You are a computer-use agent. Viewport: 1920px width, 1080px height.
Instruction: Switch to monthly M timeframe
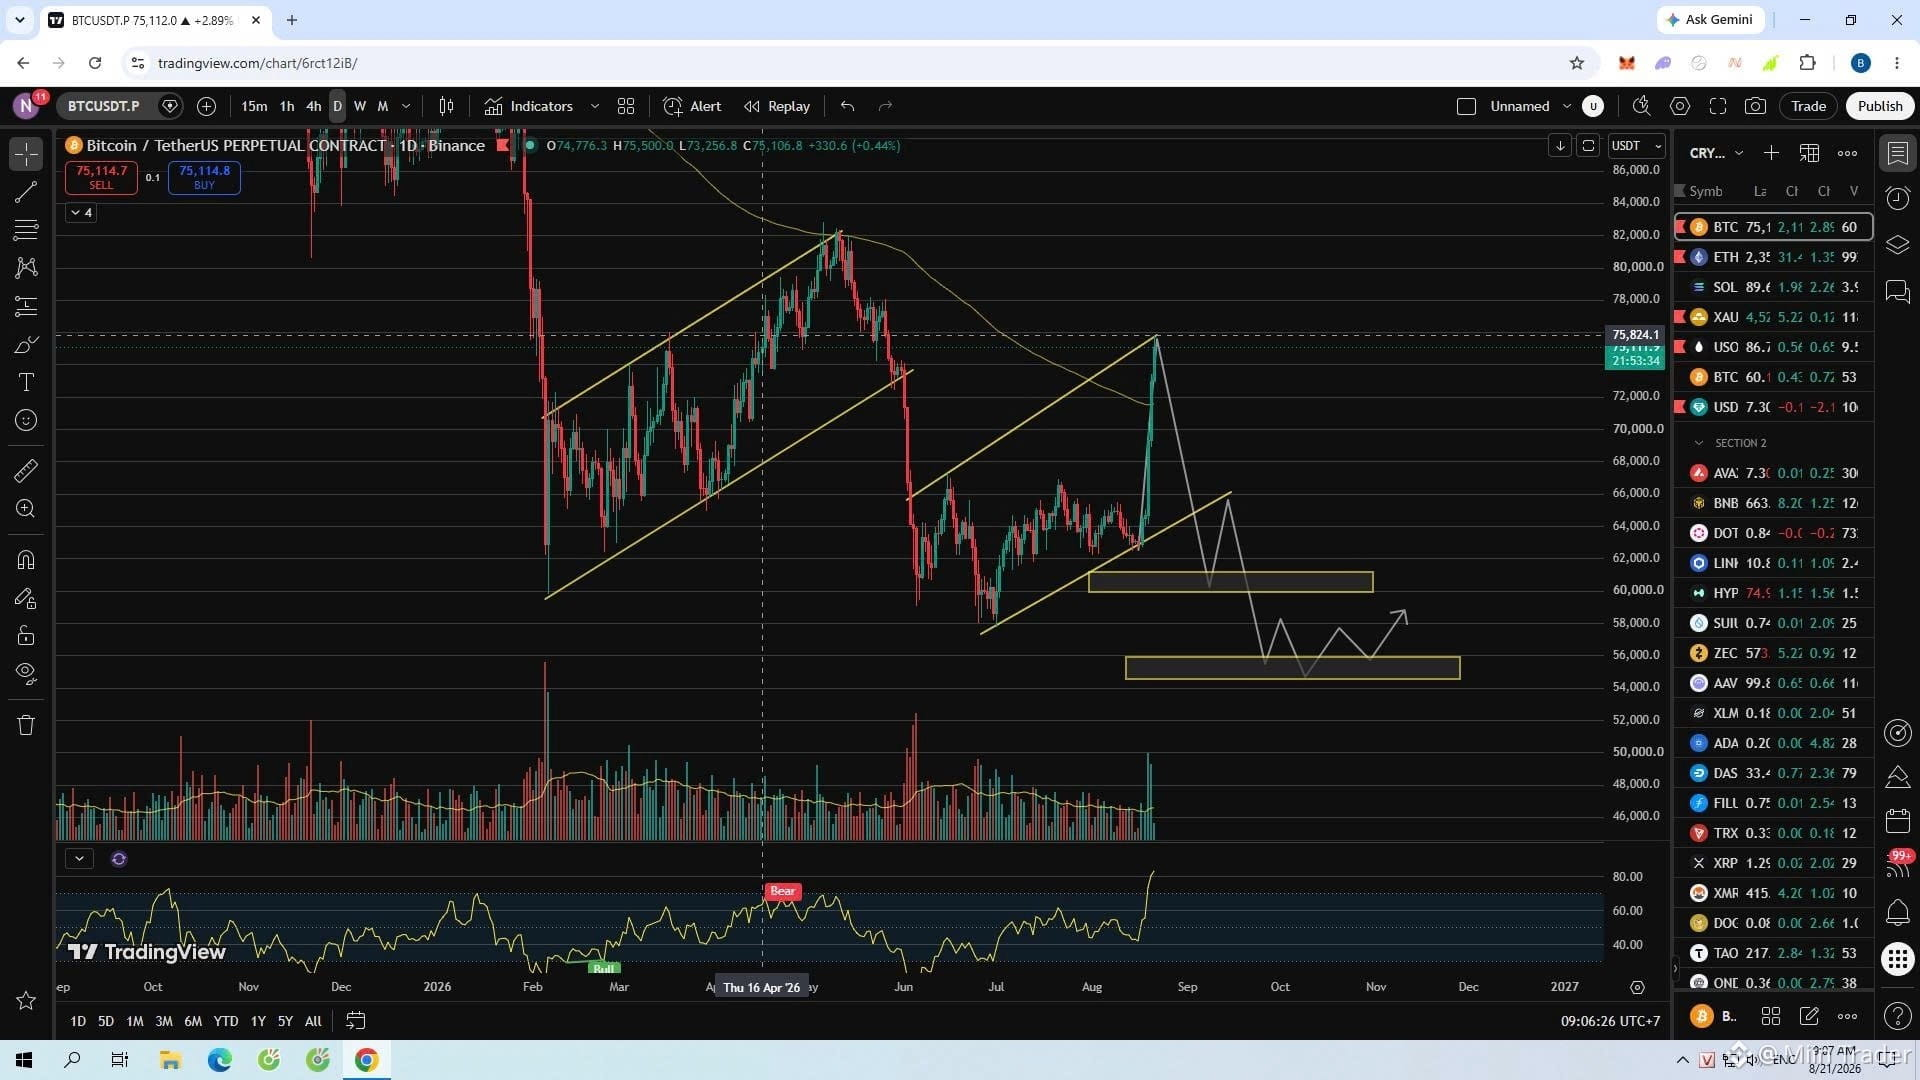click(382, 106)
